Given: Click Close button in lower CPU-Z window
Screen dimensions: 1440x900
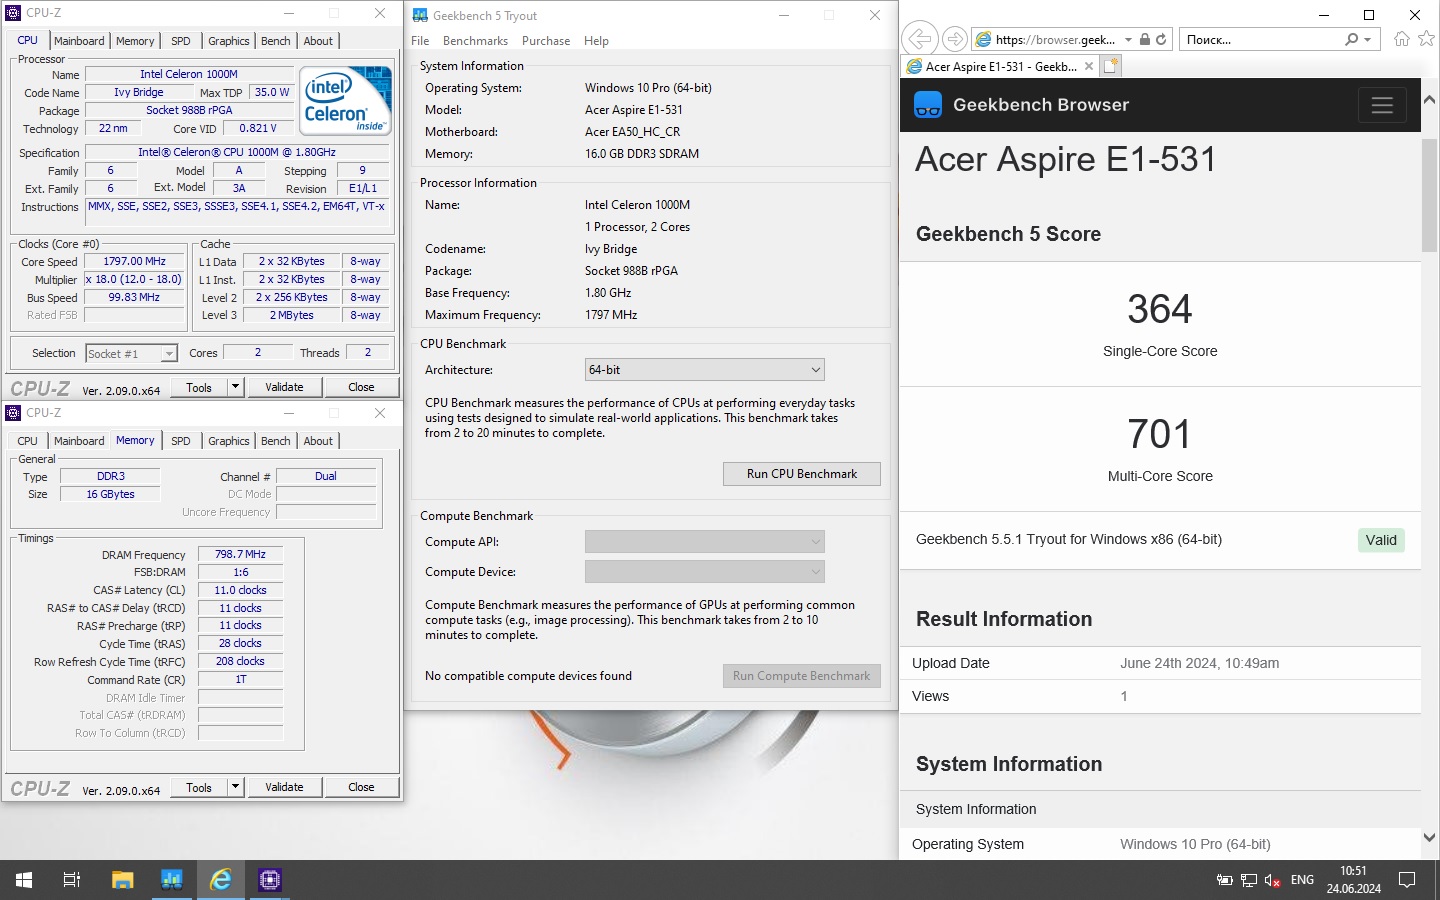Looking at the screenshot, I should point(361,787).
